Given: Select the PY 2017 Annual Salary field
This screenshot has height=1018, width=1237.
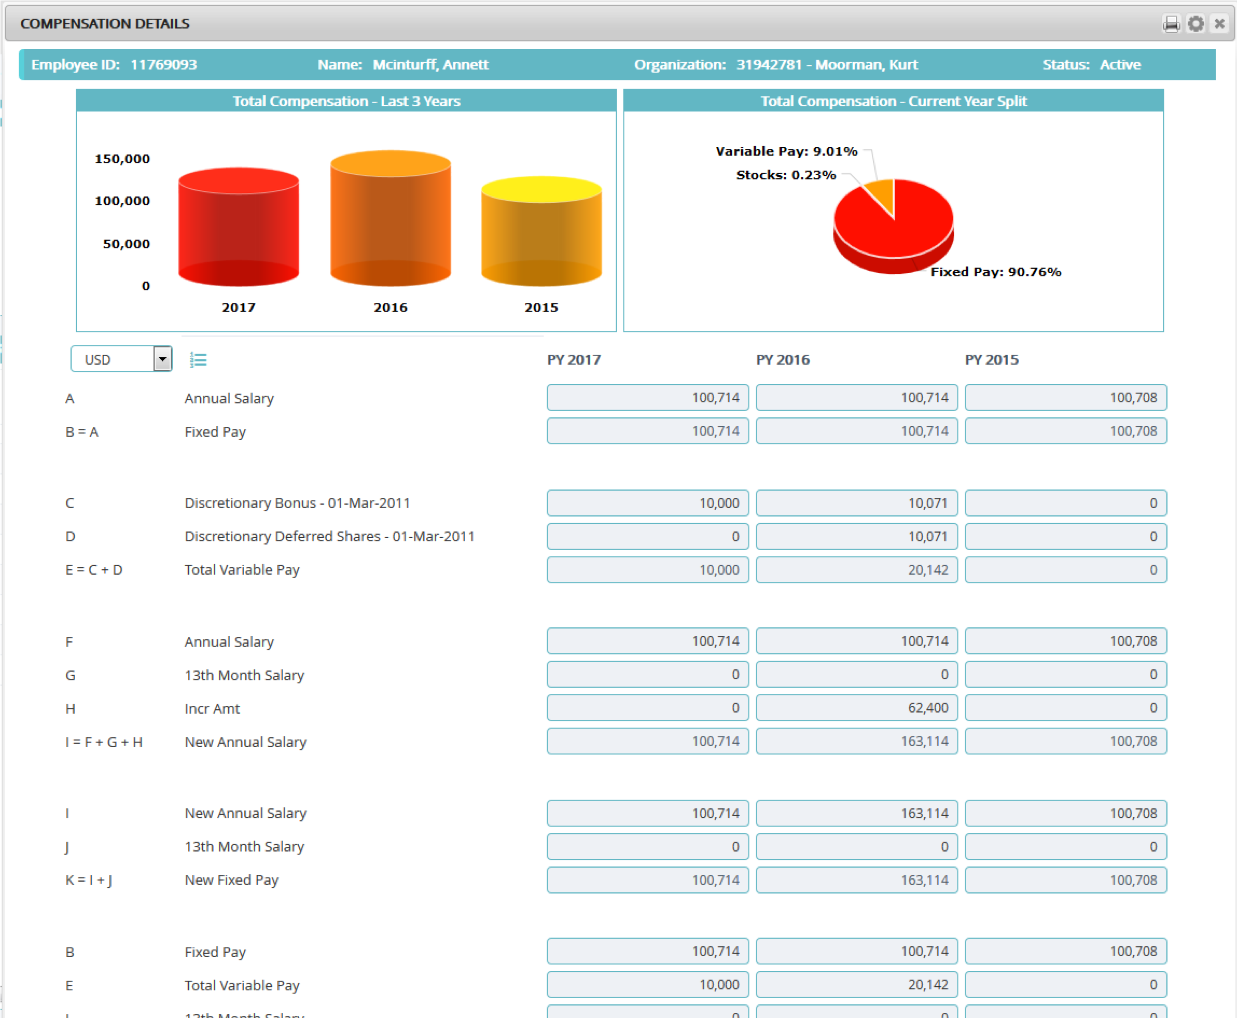Looking at the screenshot, I should [647, 397].
